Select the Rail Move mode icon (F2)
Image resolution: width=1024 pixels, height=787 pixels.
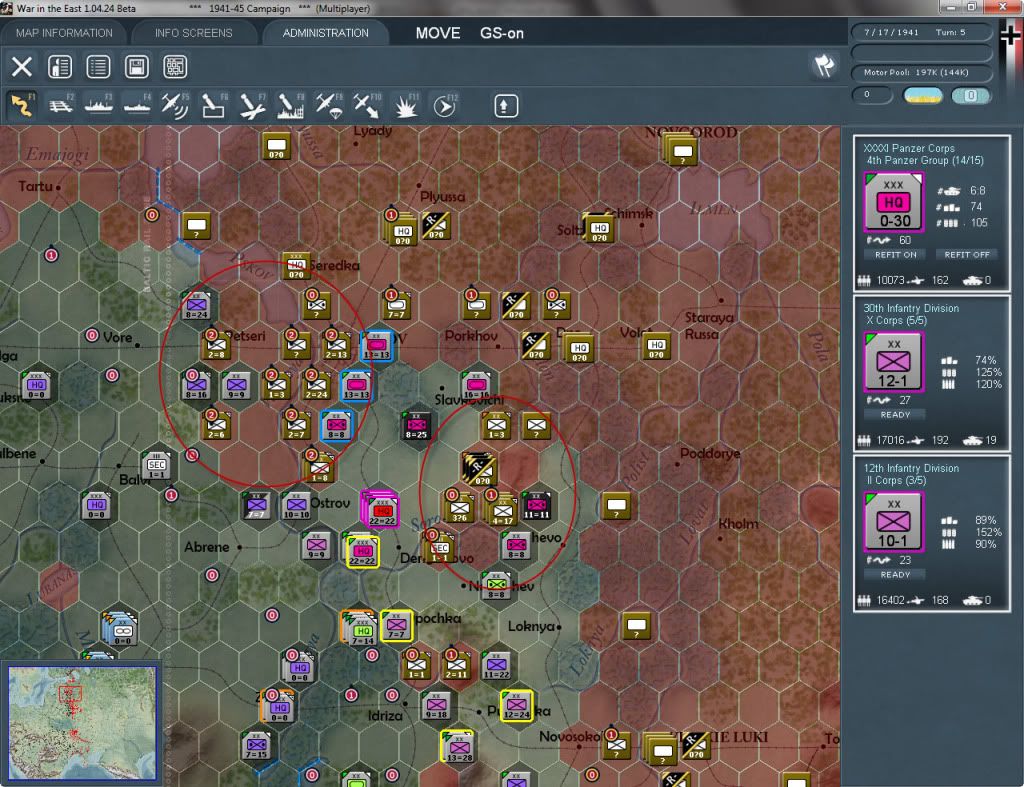pyautogui.click(x=60, y=105)
